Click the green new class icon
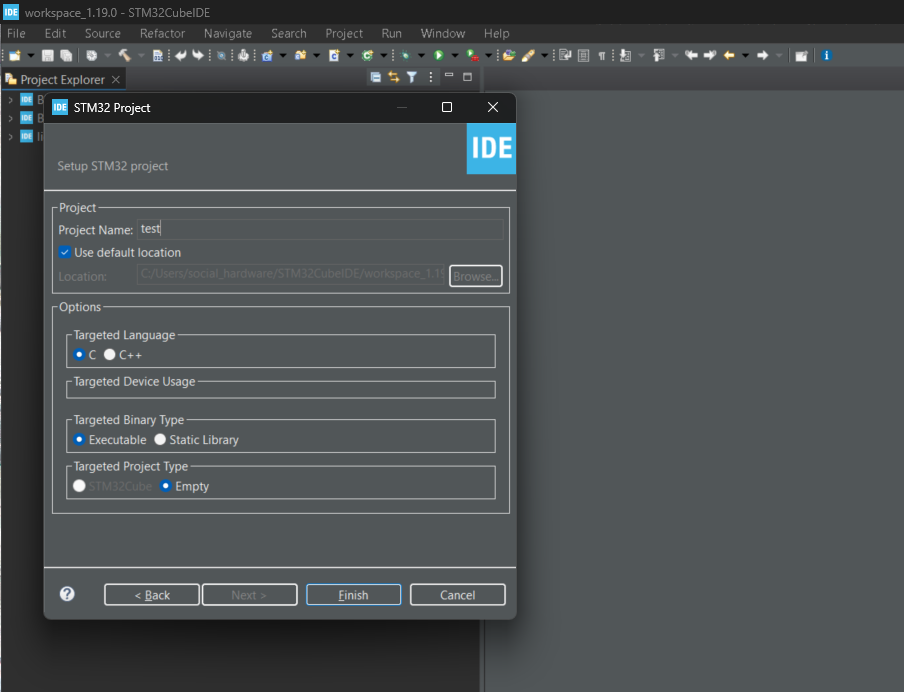Viewport: 904px width, 692px height. point(367,55)
